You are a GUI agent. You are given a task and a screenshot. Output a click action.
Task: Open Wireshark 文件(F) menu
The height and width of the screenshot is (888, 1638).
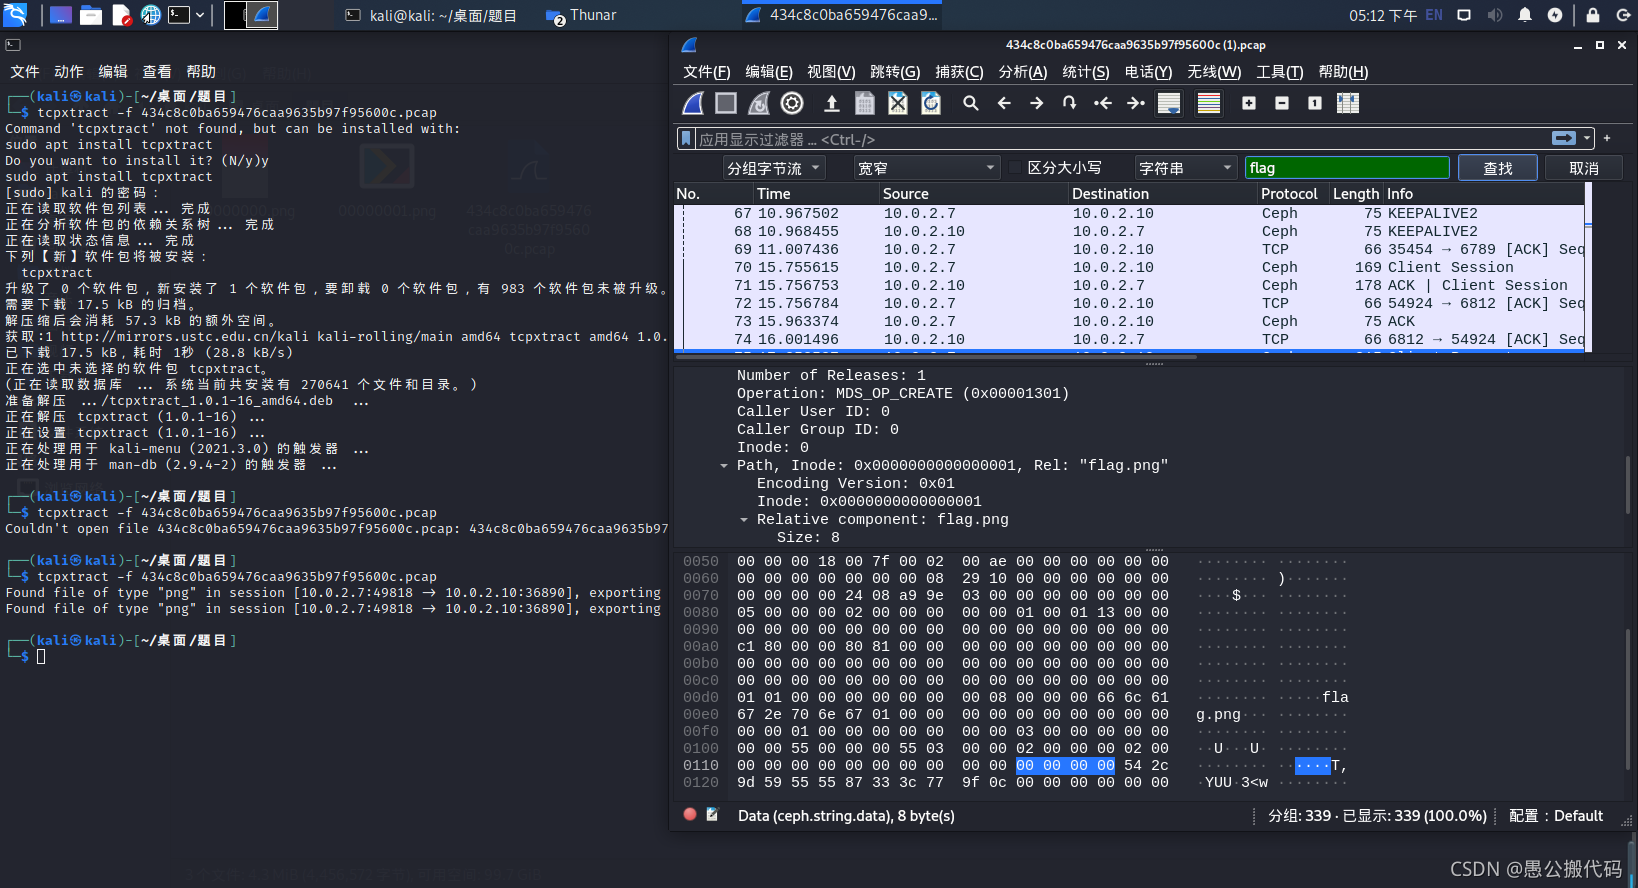coord(707,72)
